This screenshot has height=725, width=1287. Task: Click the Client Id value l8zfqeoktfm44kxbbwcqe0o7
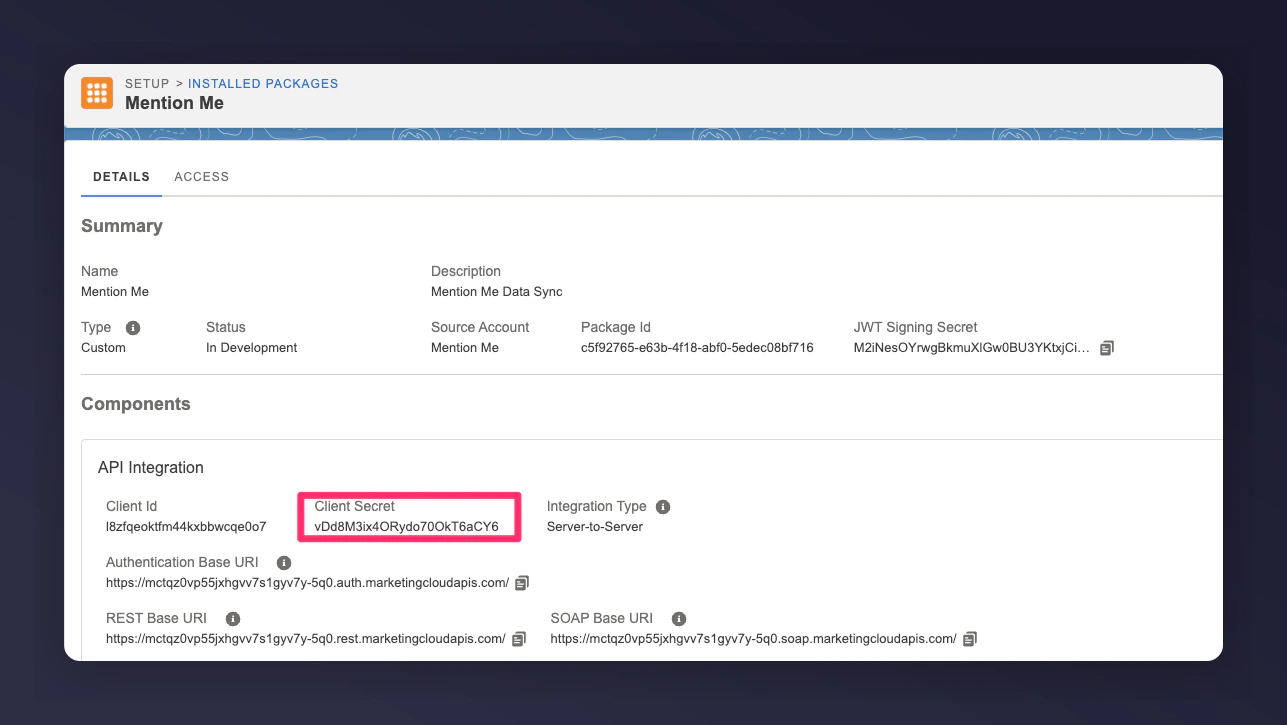[x=186, y=527]
